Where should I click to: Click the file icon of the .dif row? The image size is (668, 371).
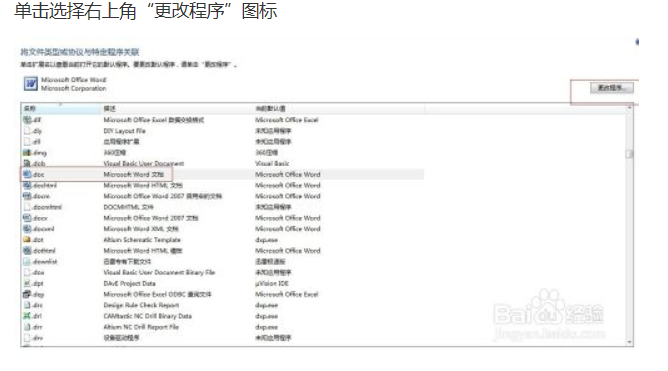pyautogui.click(x=27, y=120)
